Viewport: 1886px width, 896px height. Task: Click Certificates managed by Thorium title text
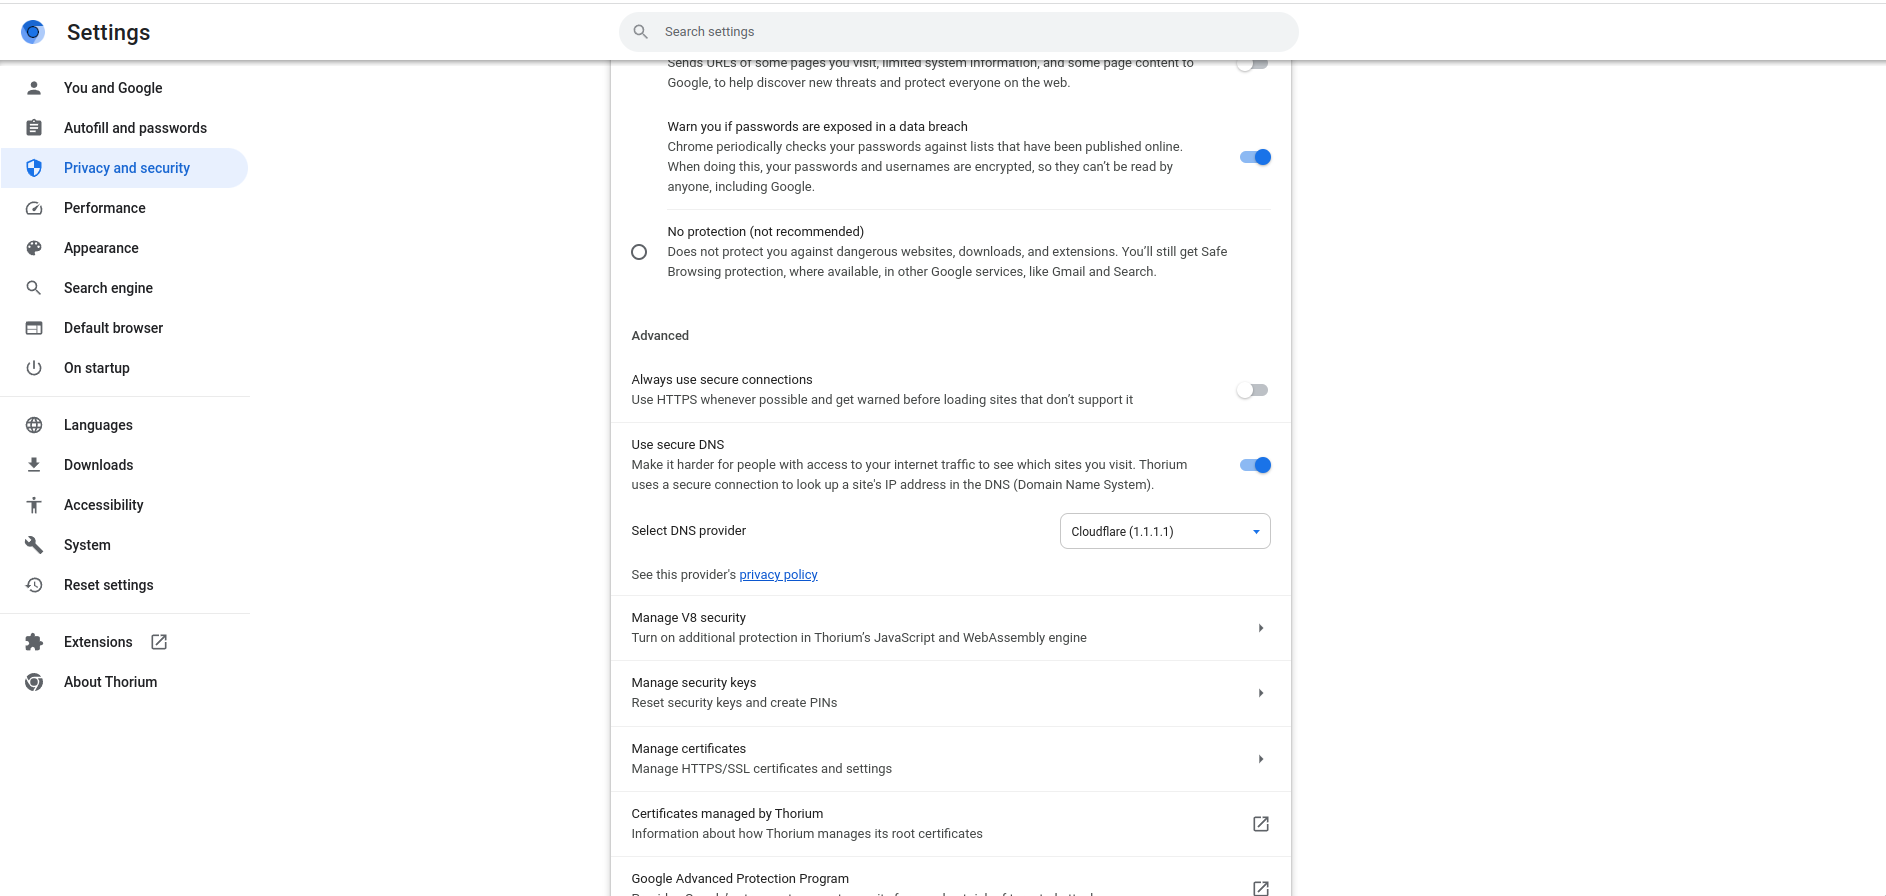click(727, 814)
